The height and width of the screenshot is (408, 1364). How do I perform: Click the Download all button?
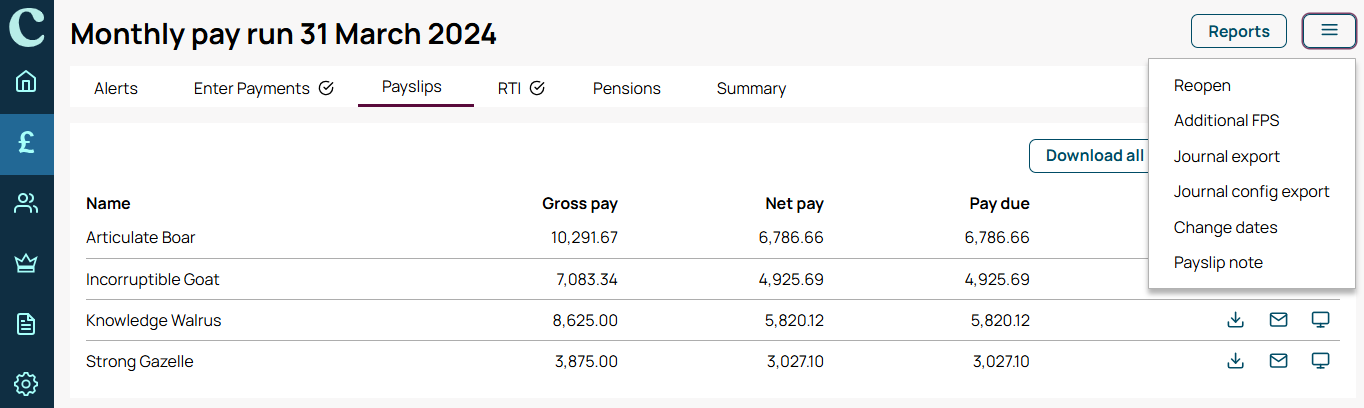[x=1090, y=155]
